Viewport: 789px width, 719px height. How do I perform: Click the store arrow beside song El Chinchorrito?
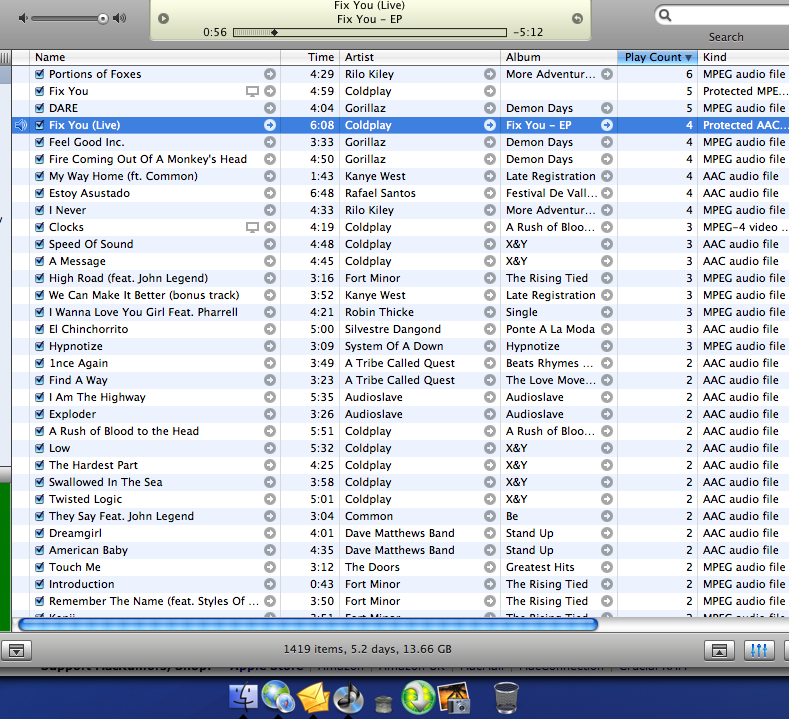click(x=270, y=329)
